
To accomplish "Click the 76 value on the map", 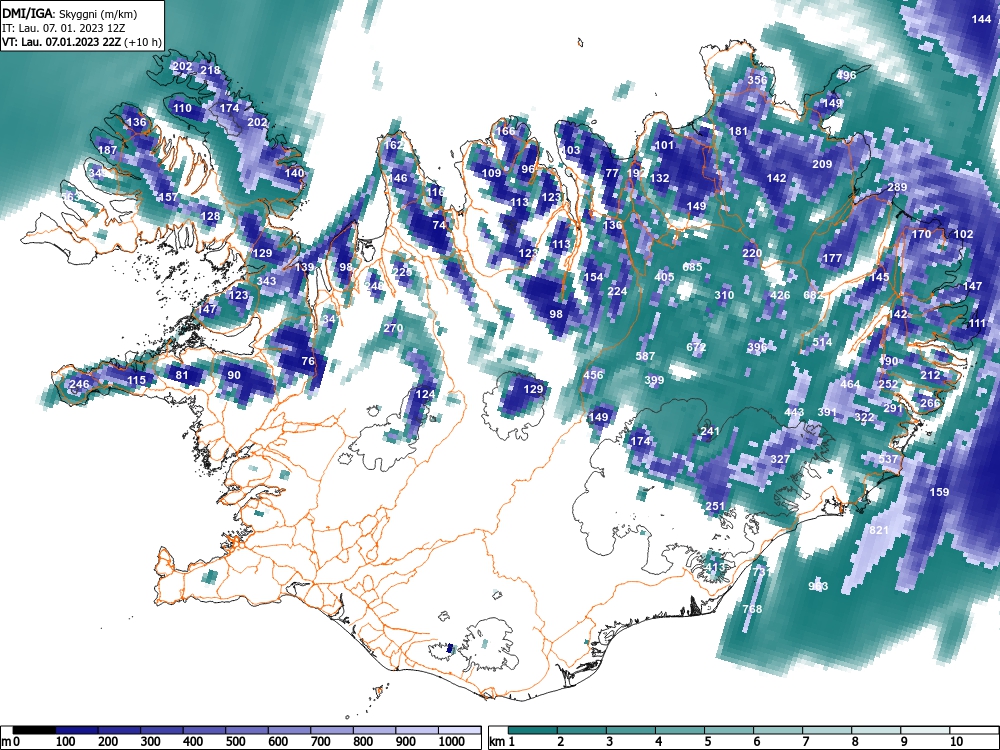I will (x=307, y=361).
